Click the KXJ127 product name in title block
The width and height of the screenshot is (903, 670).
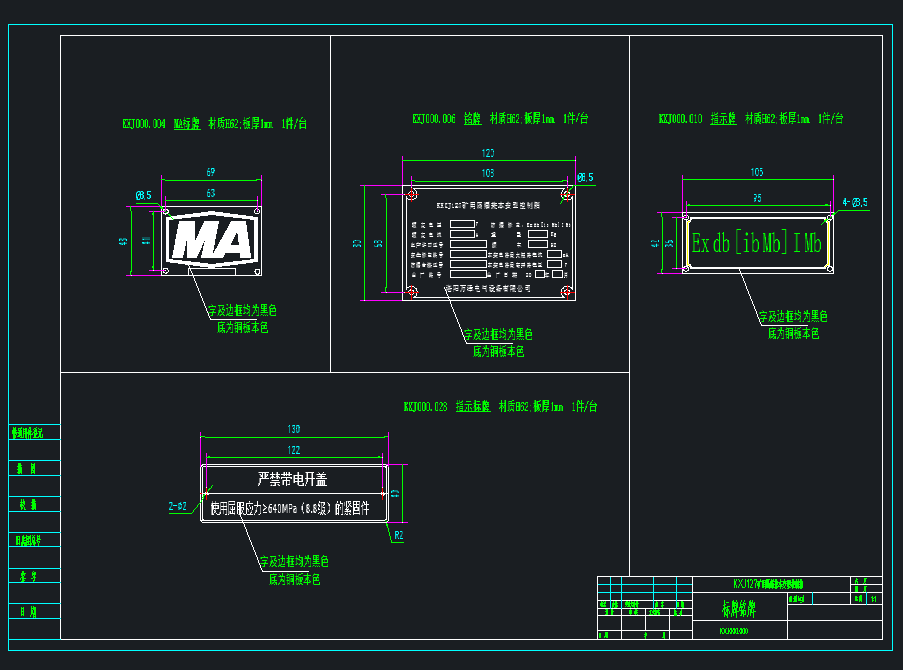[x=768, y=584]
